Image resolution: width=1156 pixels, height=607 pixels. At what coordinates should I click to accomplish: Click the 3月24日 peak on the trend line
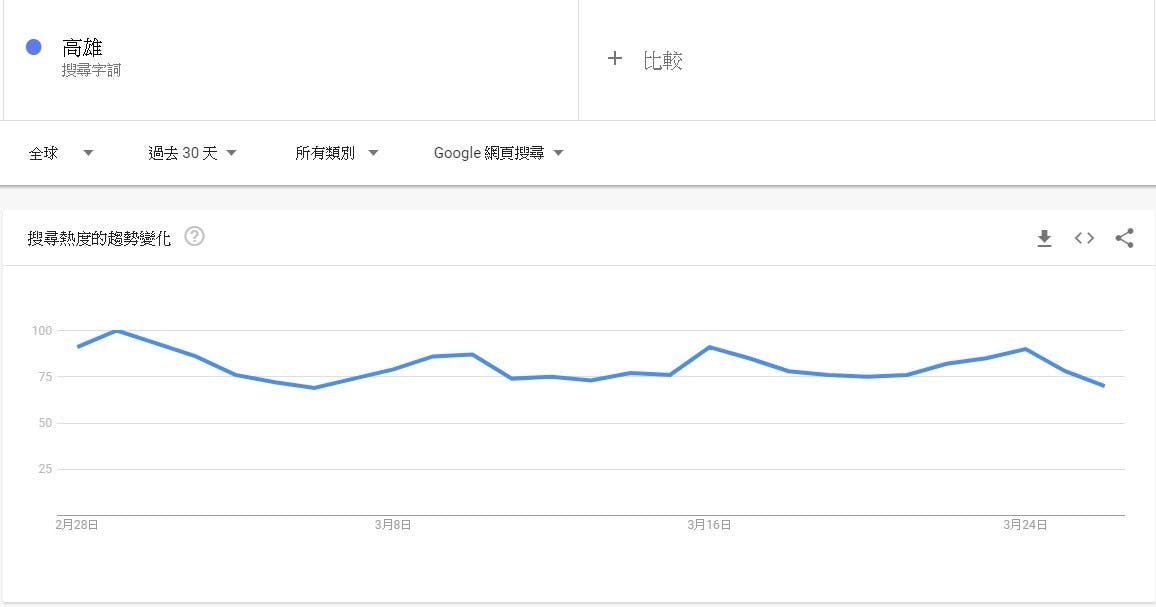coord(1026,349)
